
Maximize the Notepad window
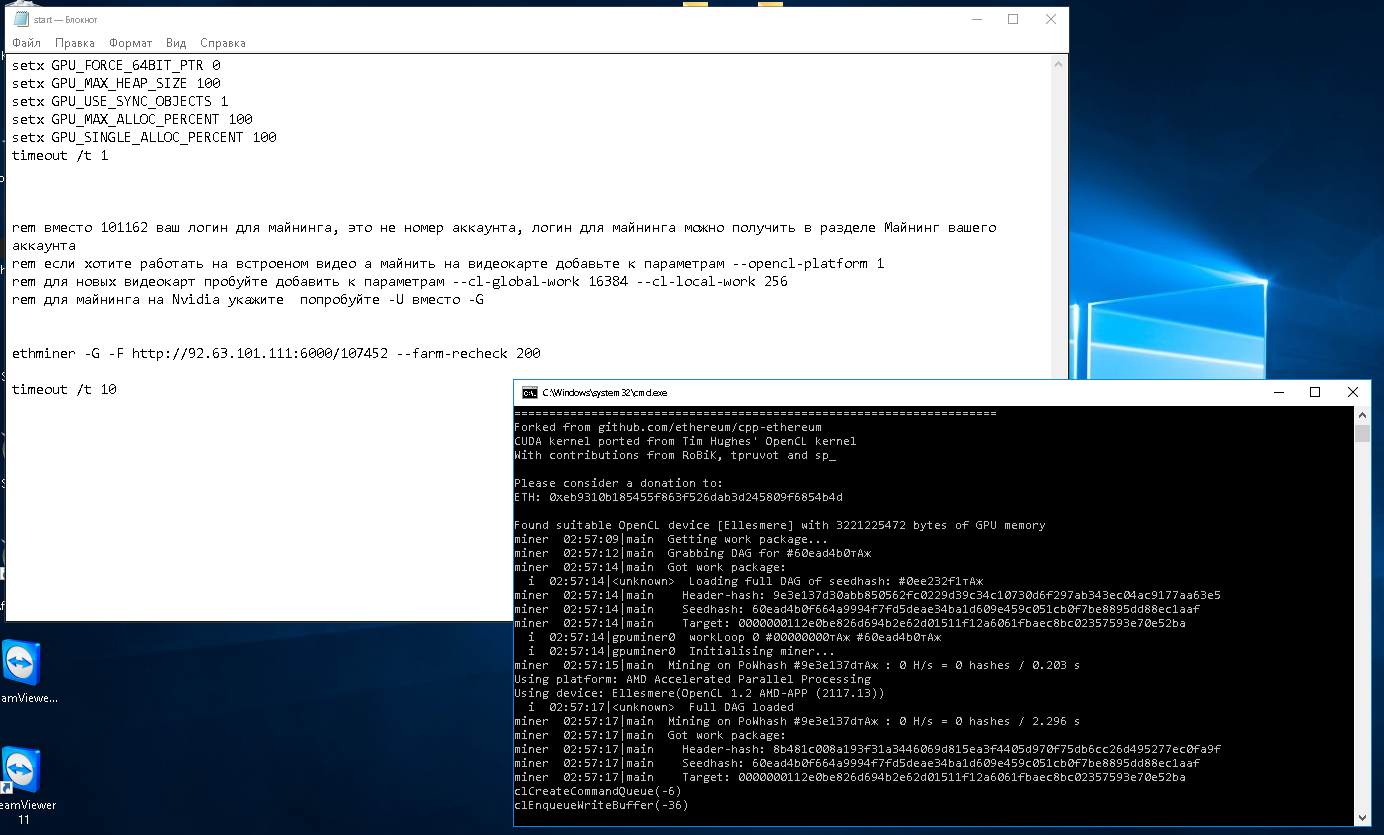[x=1013, y=19]
